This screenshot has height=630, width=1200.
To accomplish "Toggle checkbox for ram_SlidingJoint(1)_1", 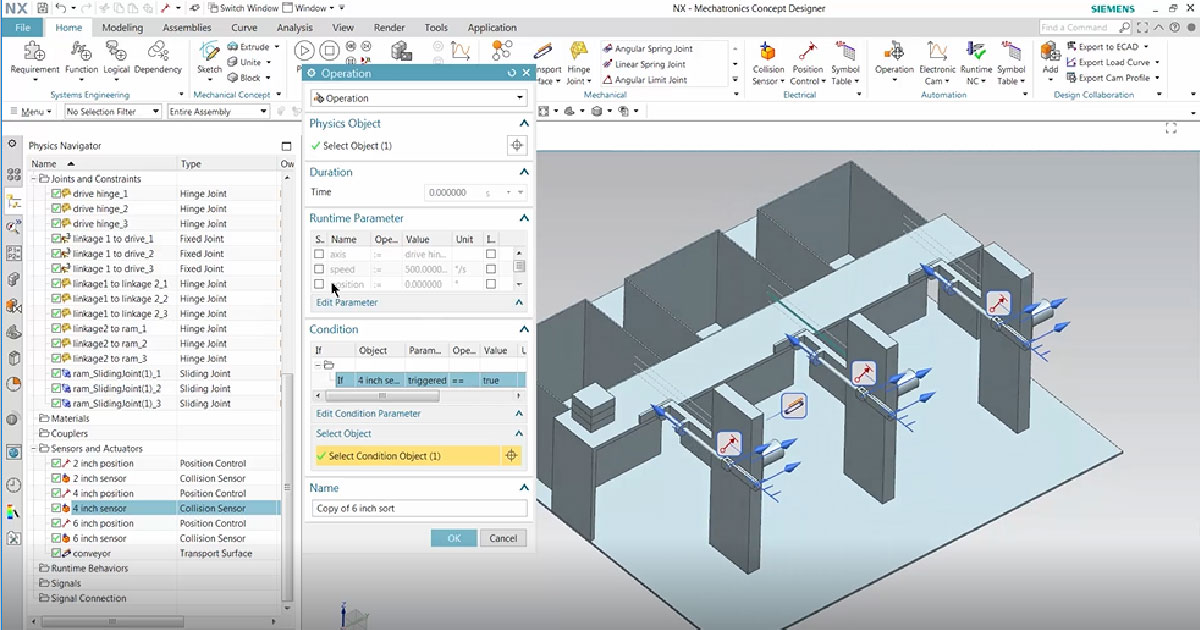I will [58, 374].
